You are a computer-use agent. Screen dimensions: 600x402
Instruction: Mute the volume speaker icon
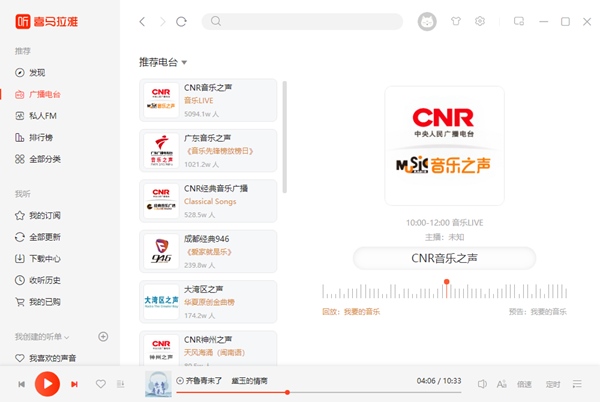[x=481, y=384]
